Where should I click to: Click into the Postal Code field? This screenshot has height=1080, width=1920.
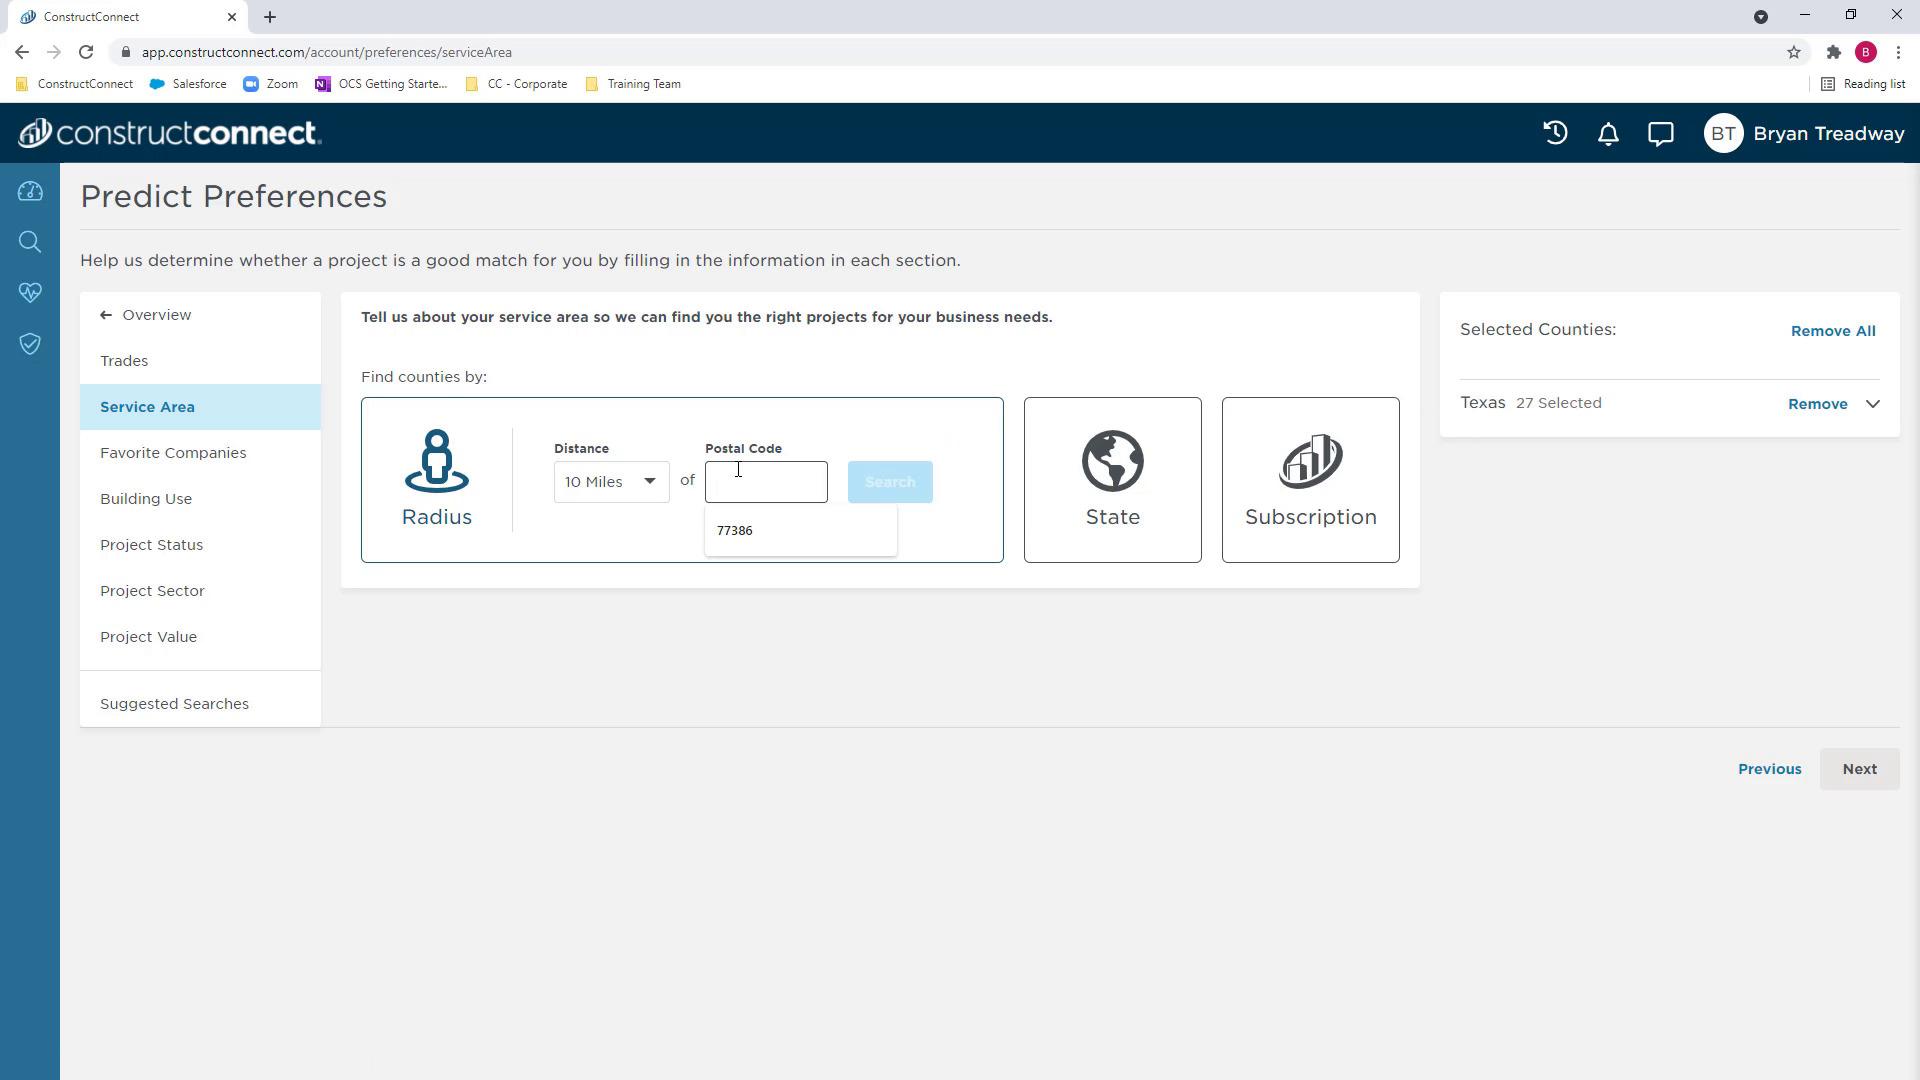766,482
